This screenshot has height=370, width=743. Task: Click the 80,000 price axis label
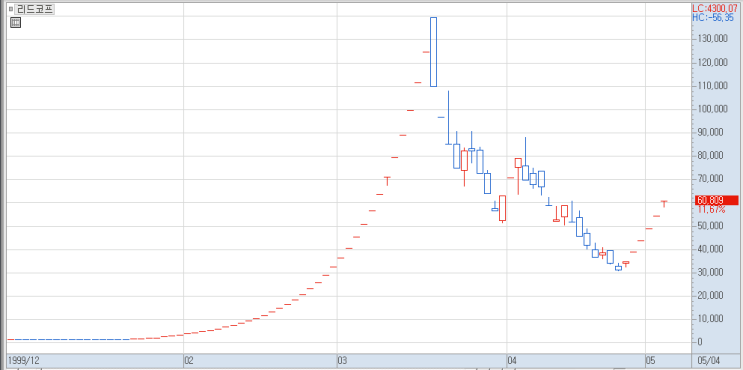710,155
